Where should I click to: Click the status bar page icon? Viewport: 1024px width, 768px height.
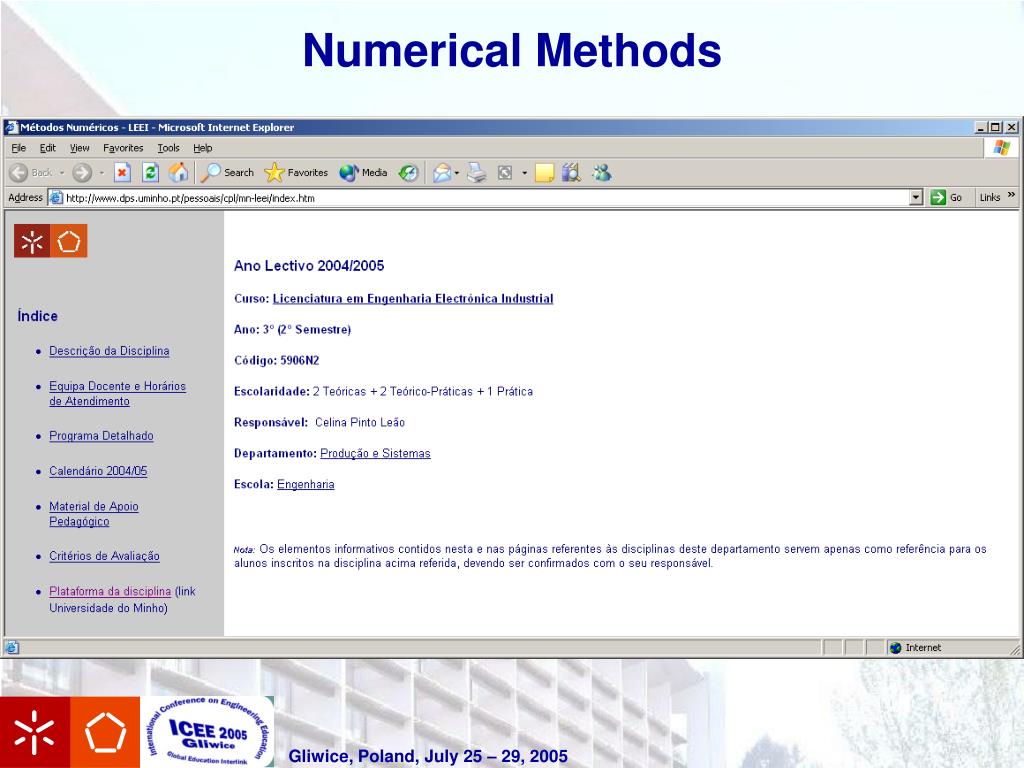pos(12,648)
